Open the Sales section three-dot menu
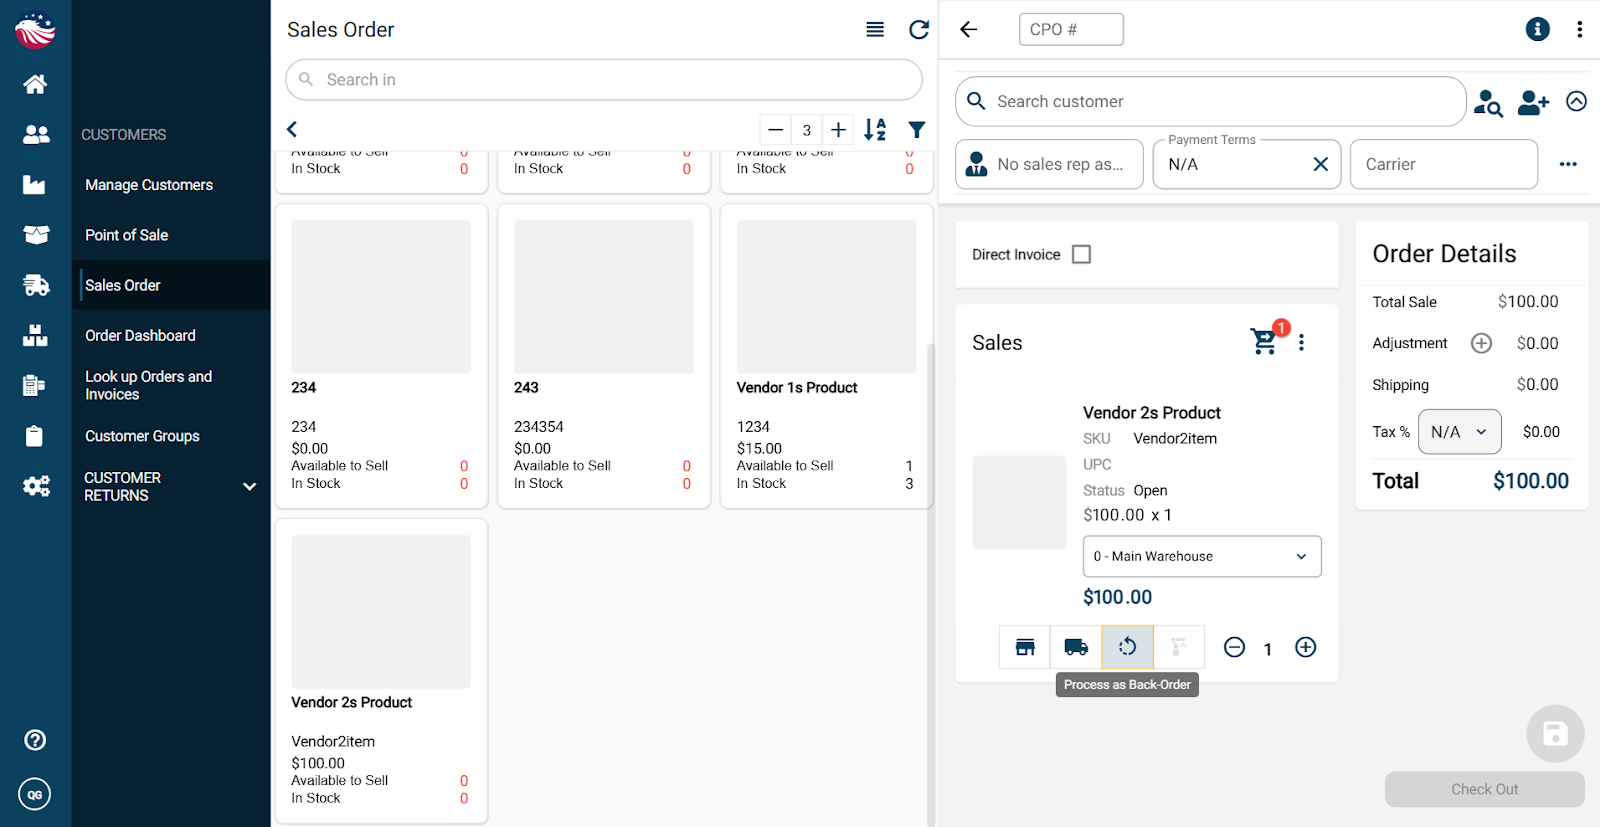1600x827 pixels. [x=1301, y=343]
